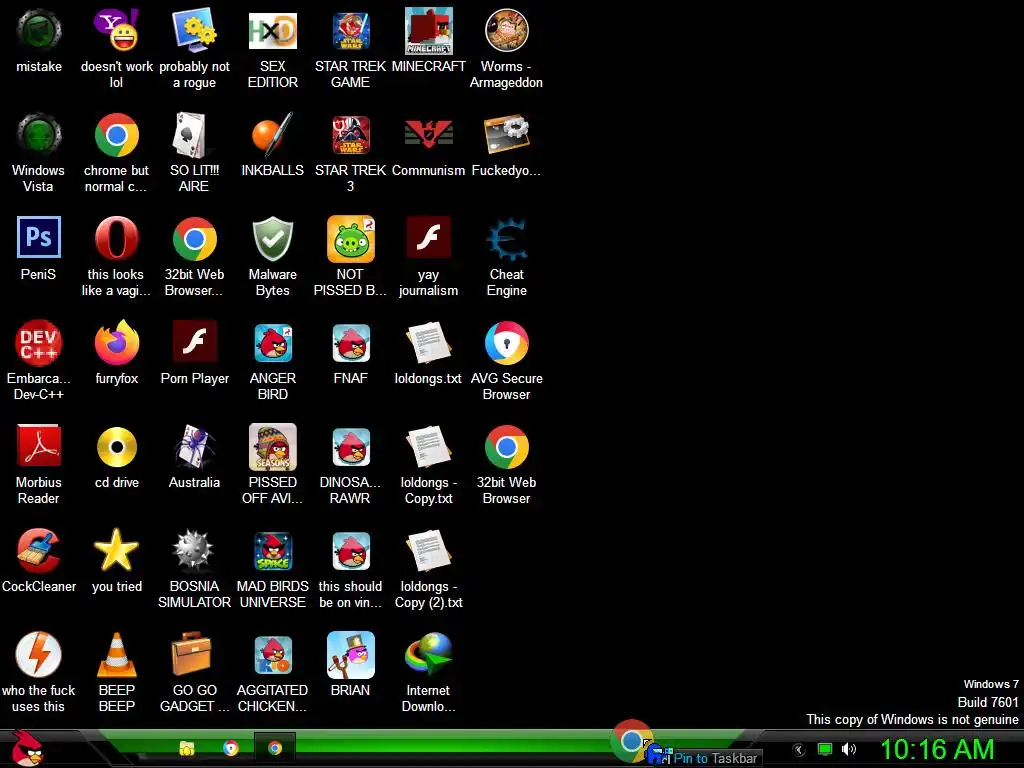Click the 'Australia' spider solitaire icon
The image size is (1024, 768).
(194, 447)
